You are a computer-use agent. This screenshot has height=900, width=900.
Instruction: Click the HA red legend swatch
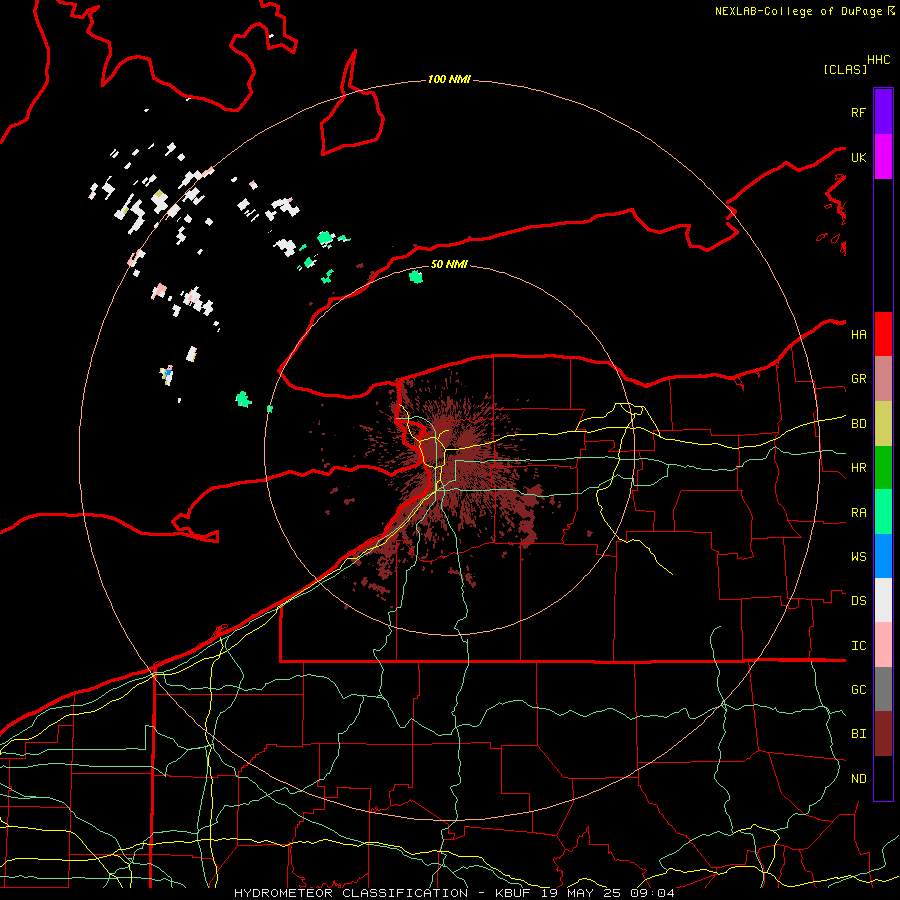point(883,334)
